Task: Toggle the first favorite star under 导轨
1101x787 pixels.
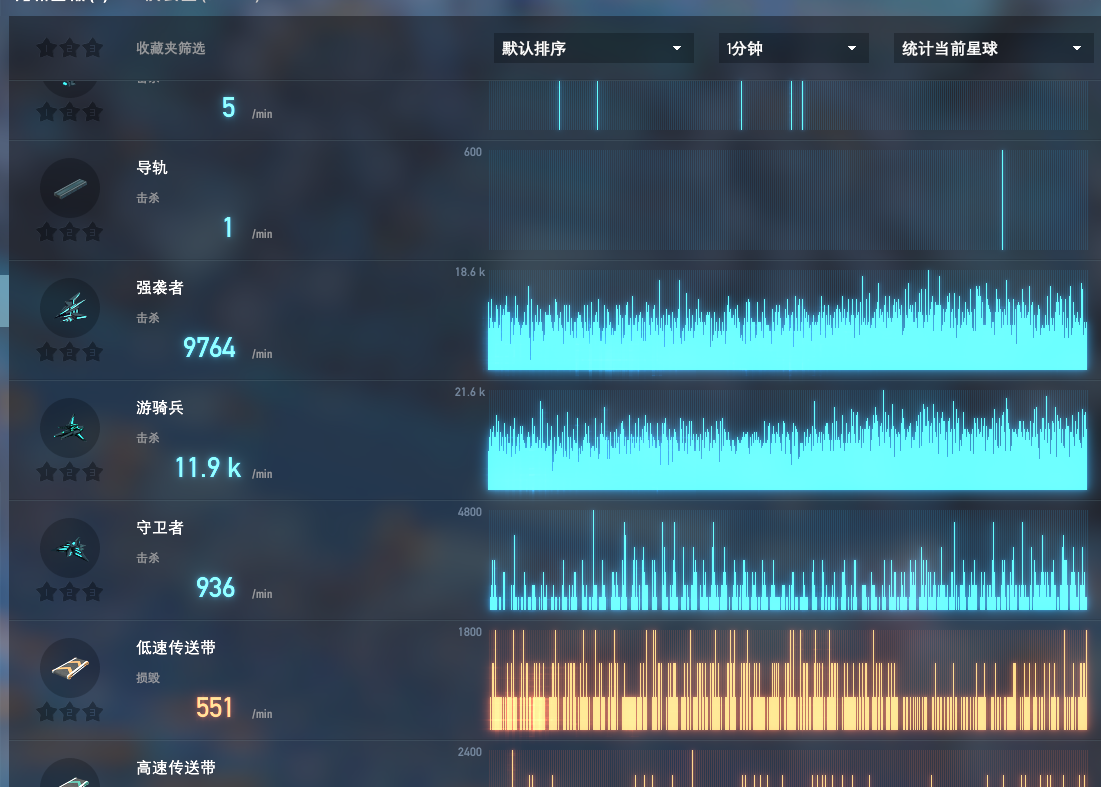Action: point(45,233)
